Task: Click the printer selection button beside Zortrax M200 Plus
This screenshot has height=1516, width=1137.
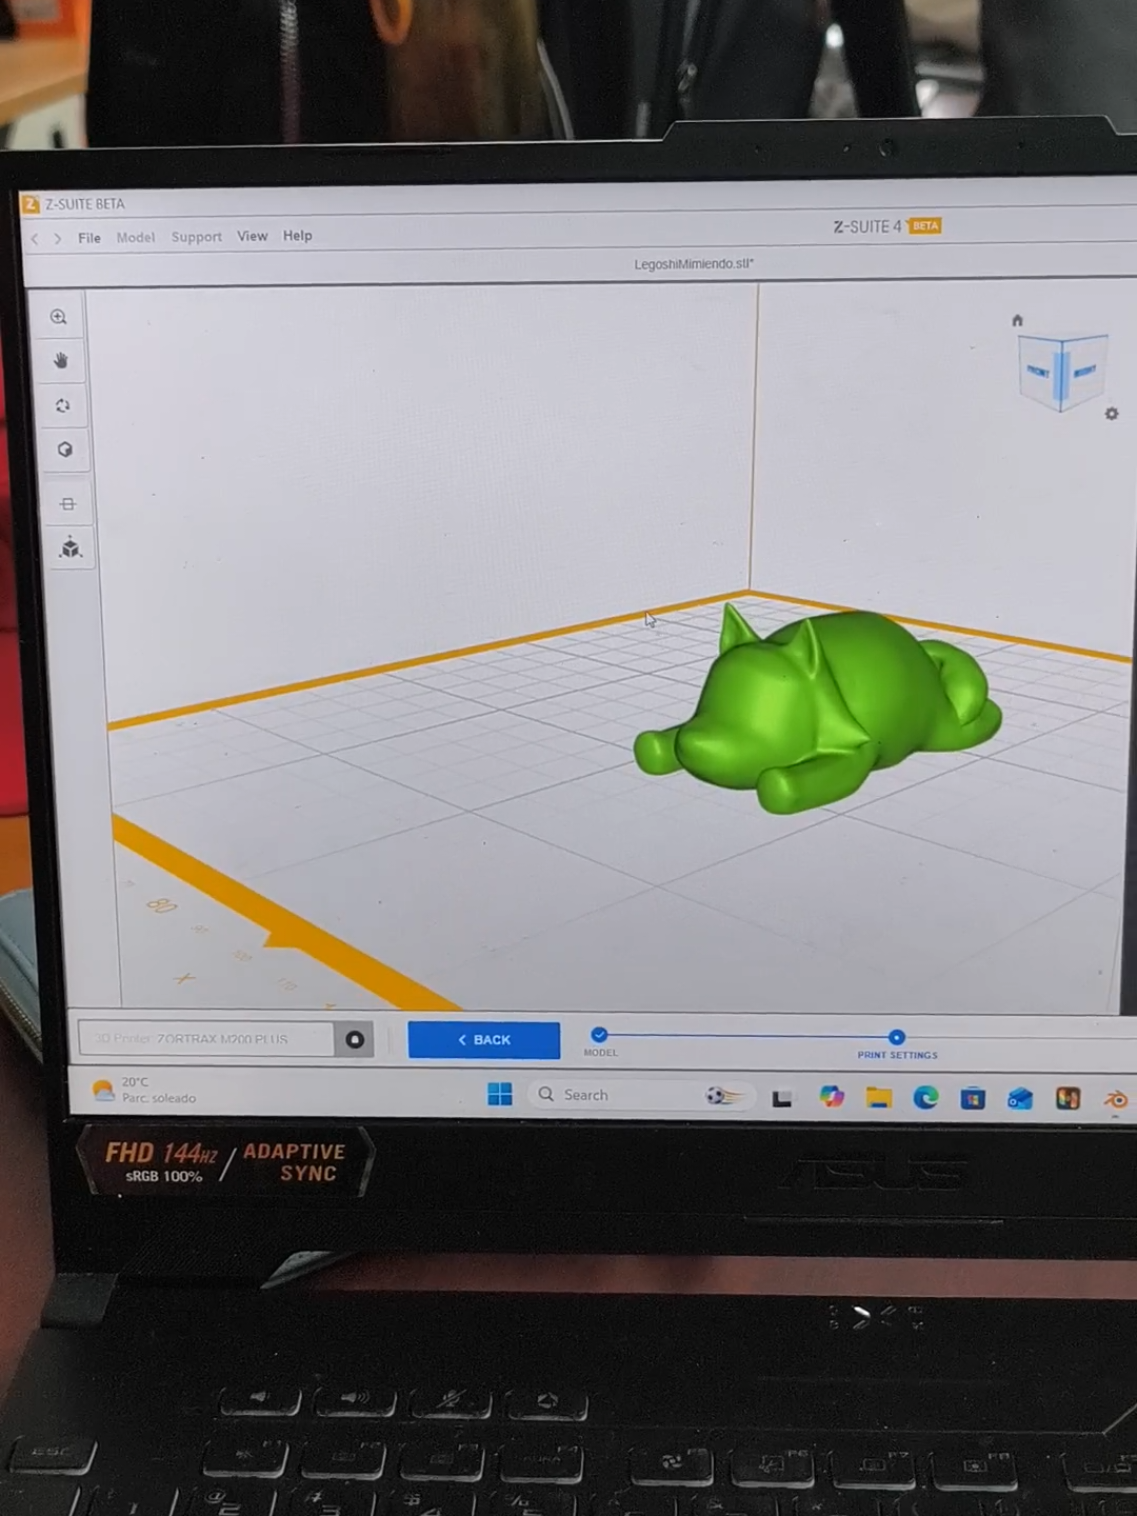Action: (x=354, y=1040)
